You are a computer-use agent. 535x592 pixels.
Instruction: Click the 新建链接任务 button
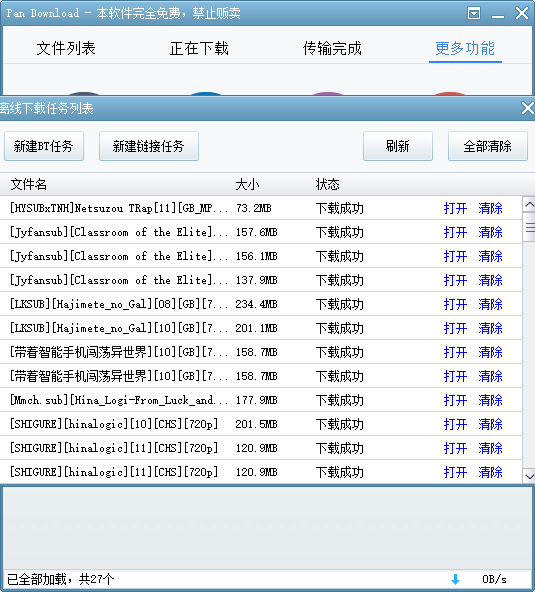coord(149,146)
